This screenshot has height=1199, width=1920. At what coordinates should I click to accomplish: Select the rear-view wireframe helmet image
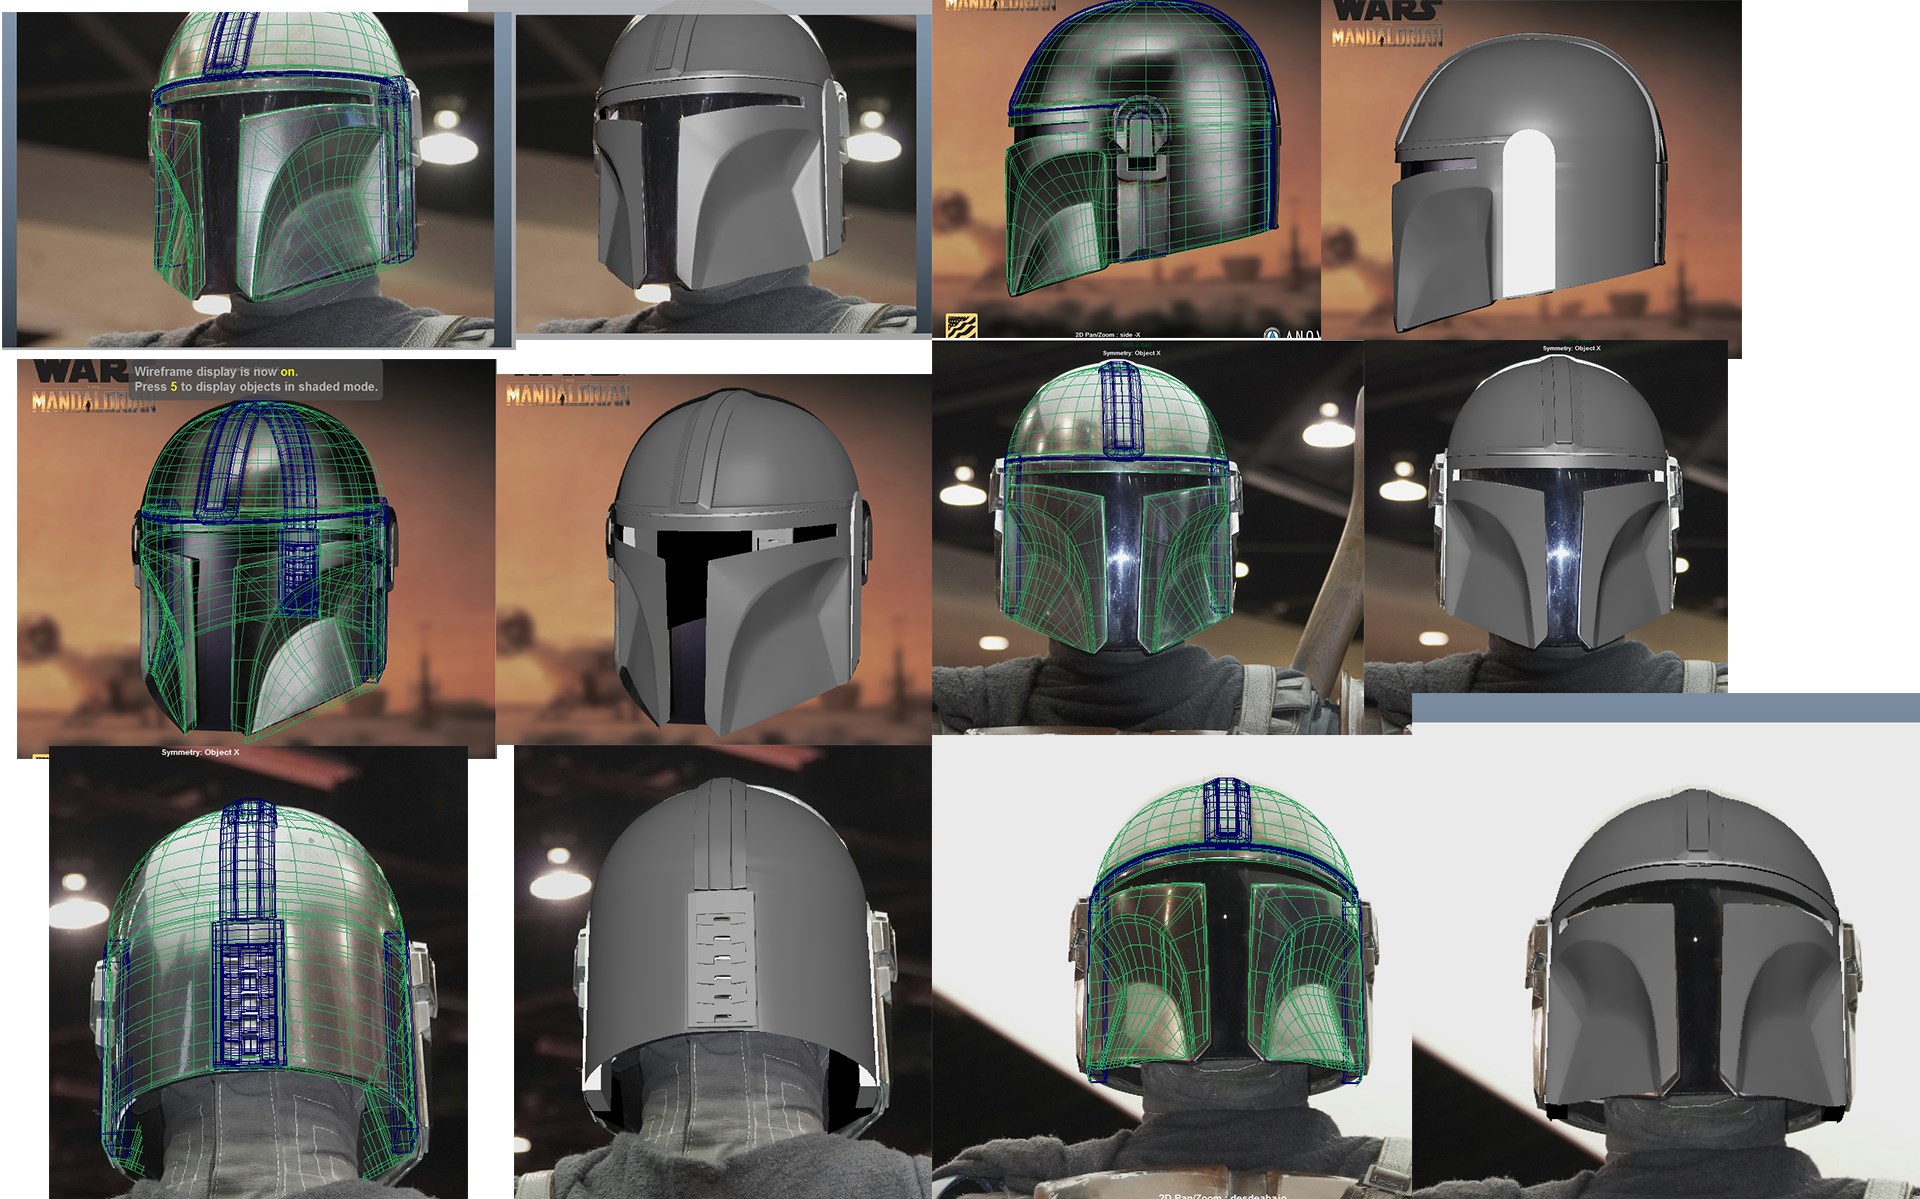click(x=258, y=971)
